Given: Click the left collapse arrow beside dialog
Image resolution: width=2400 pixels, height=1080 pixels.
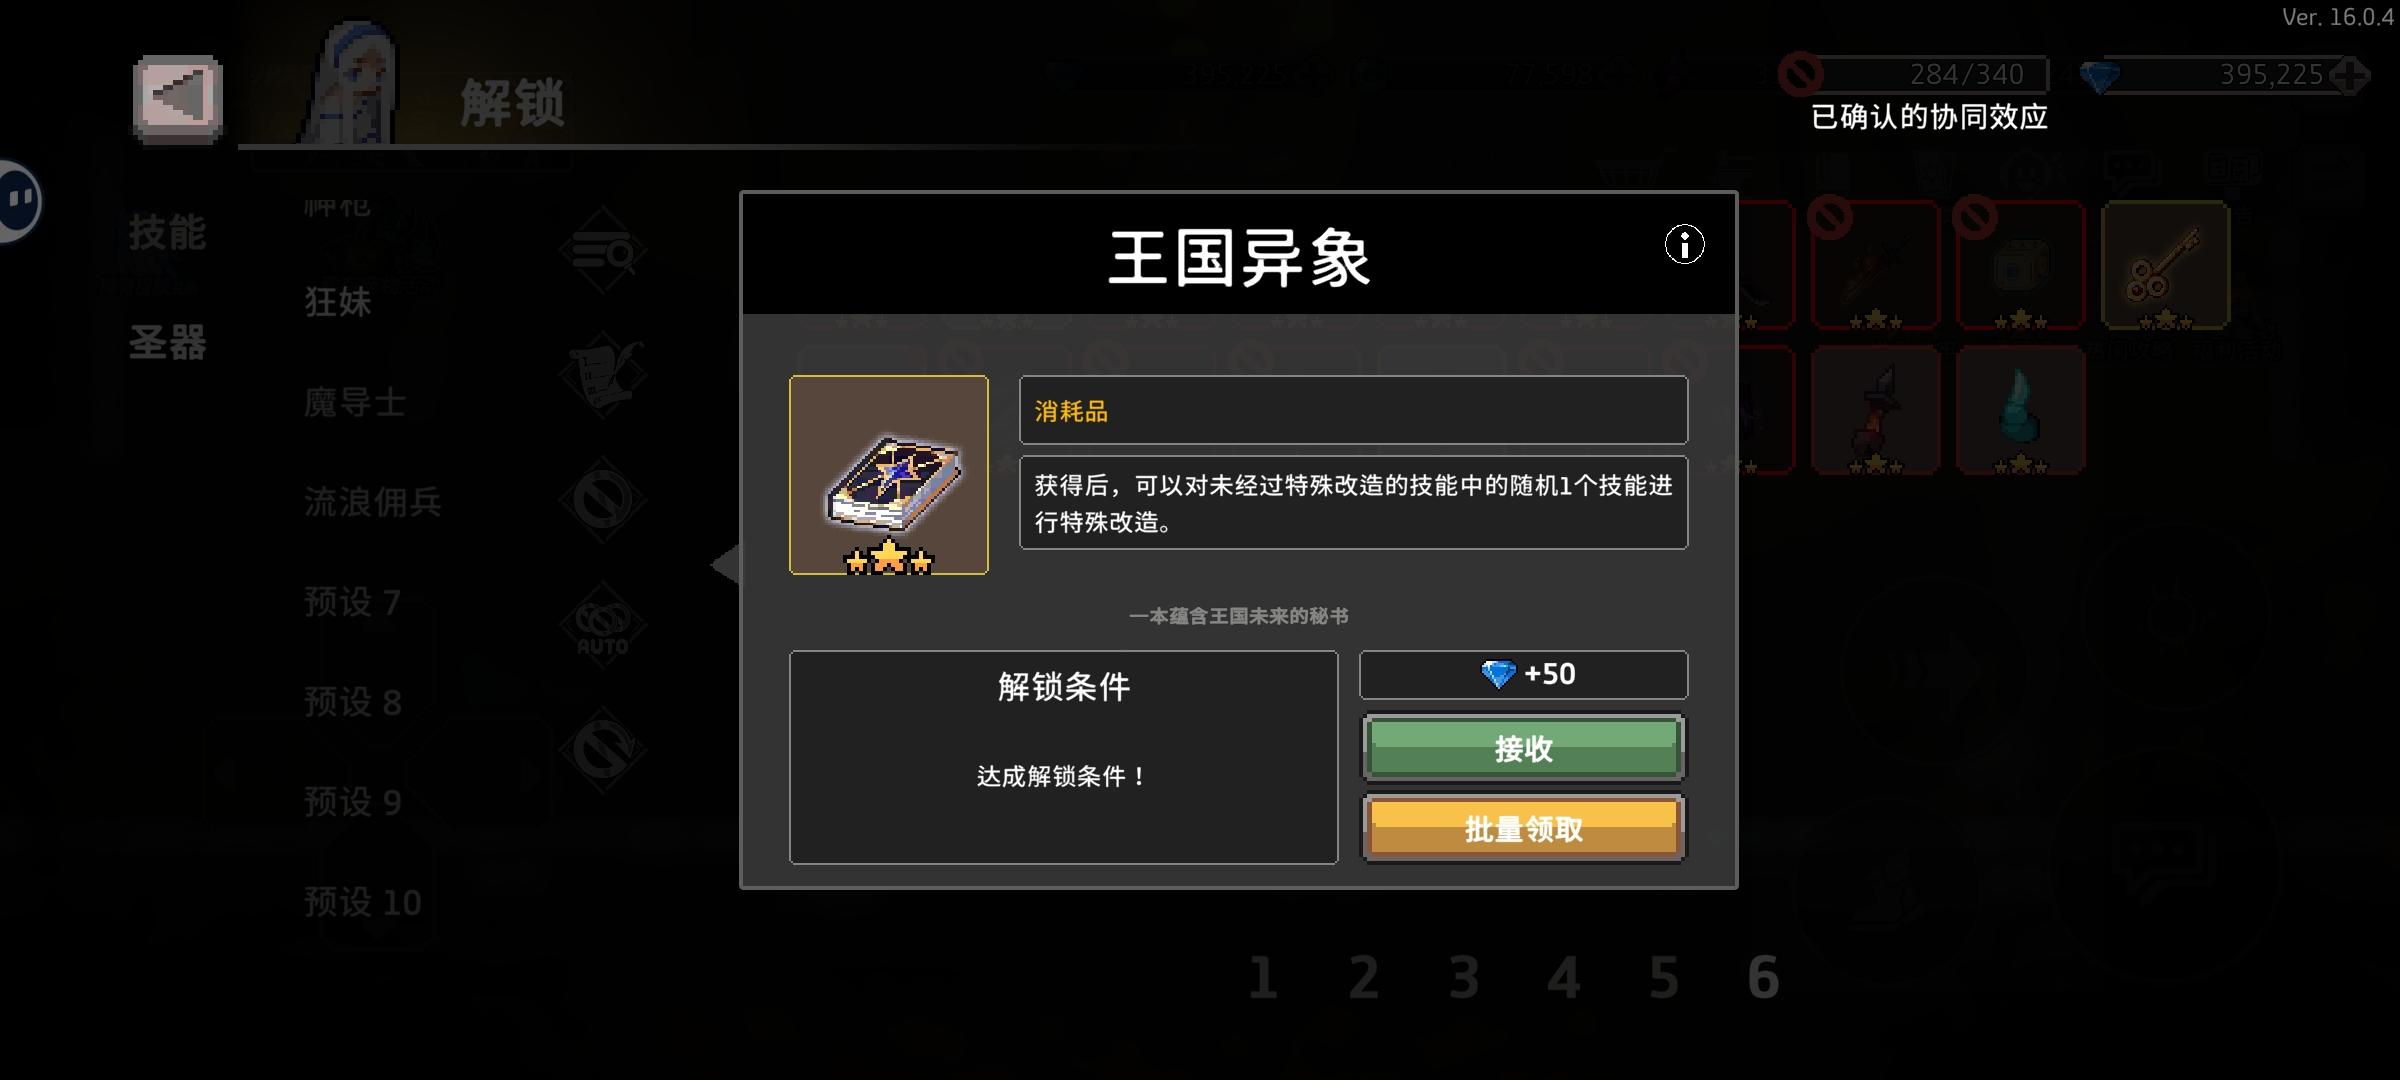Looking at the screenshot, I should coord(725,565).
